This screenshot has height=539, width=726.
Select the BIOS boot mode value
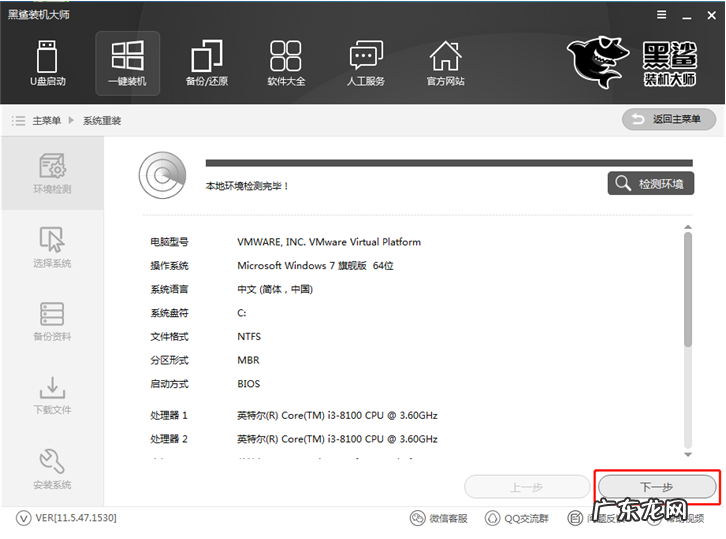[249, 384]
